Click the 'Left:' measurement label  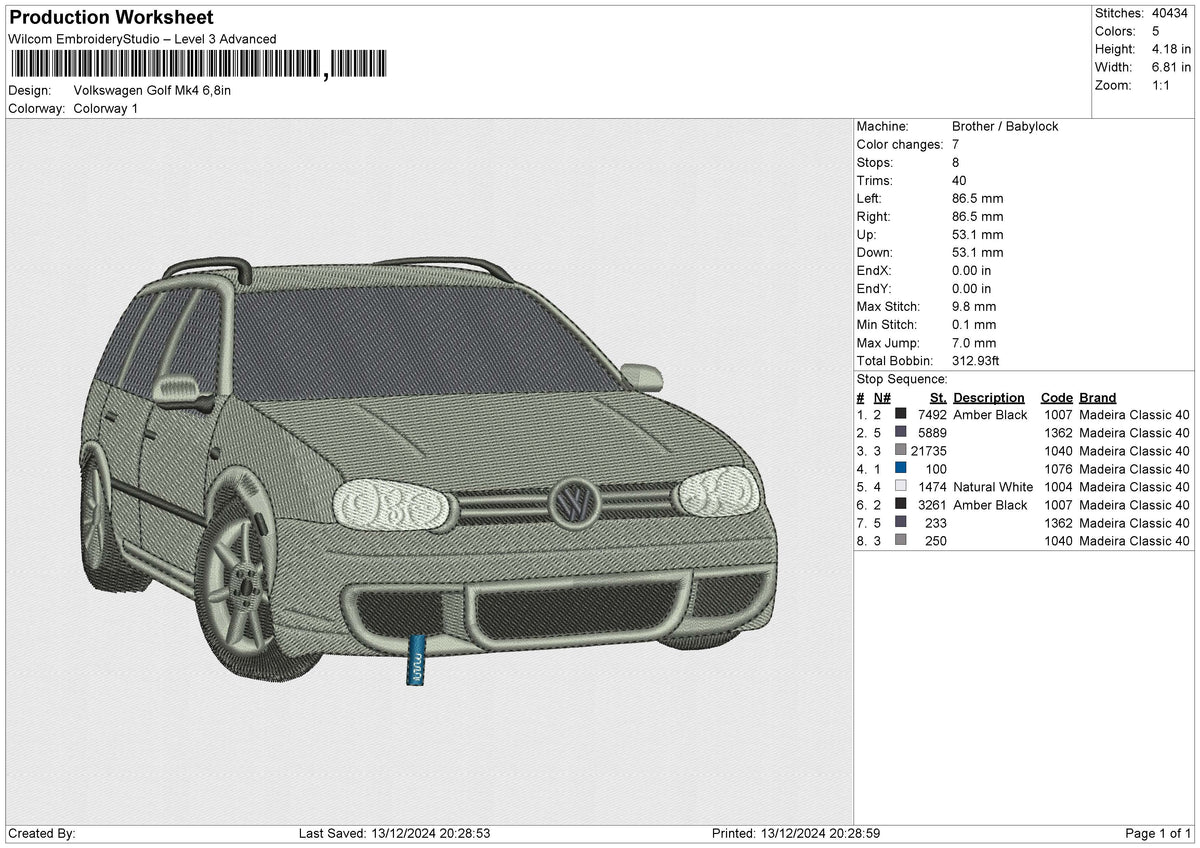871,198
